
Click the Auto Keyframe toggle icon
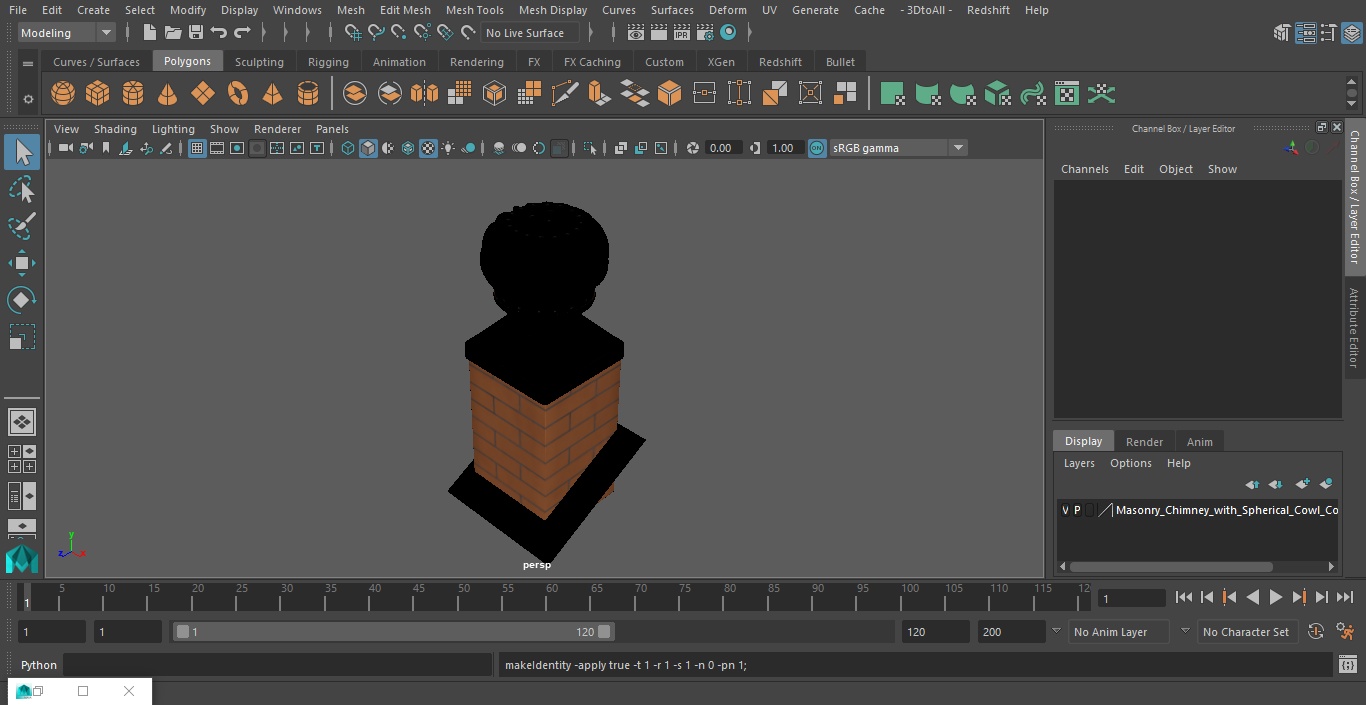pos(1316,632)
